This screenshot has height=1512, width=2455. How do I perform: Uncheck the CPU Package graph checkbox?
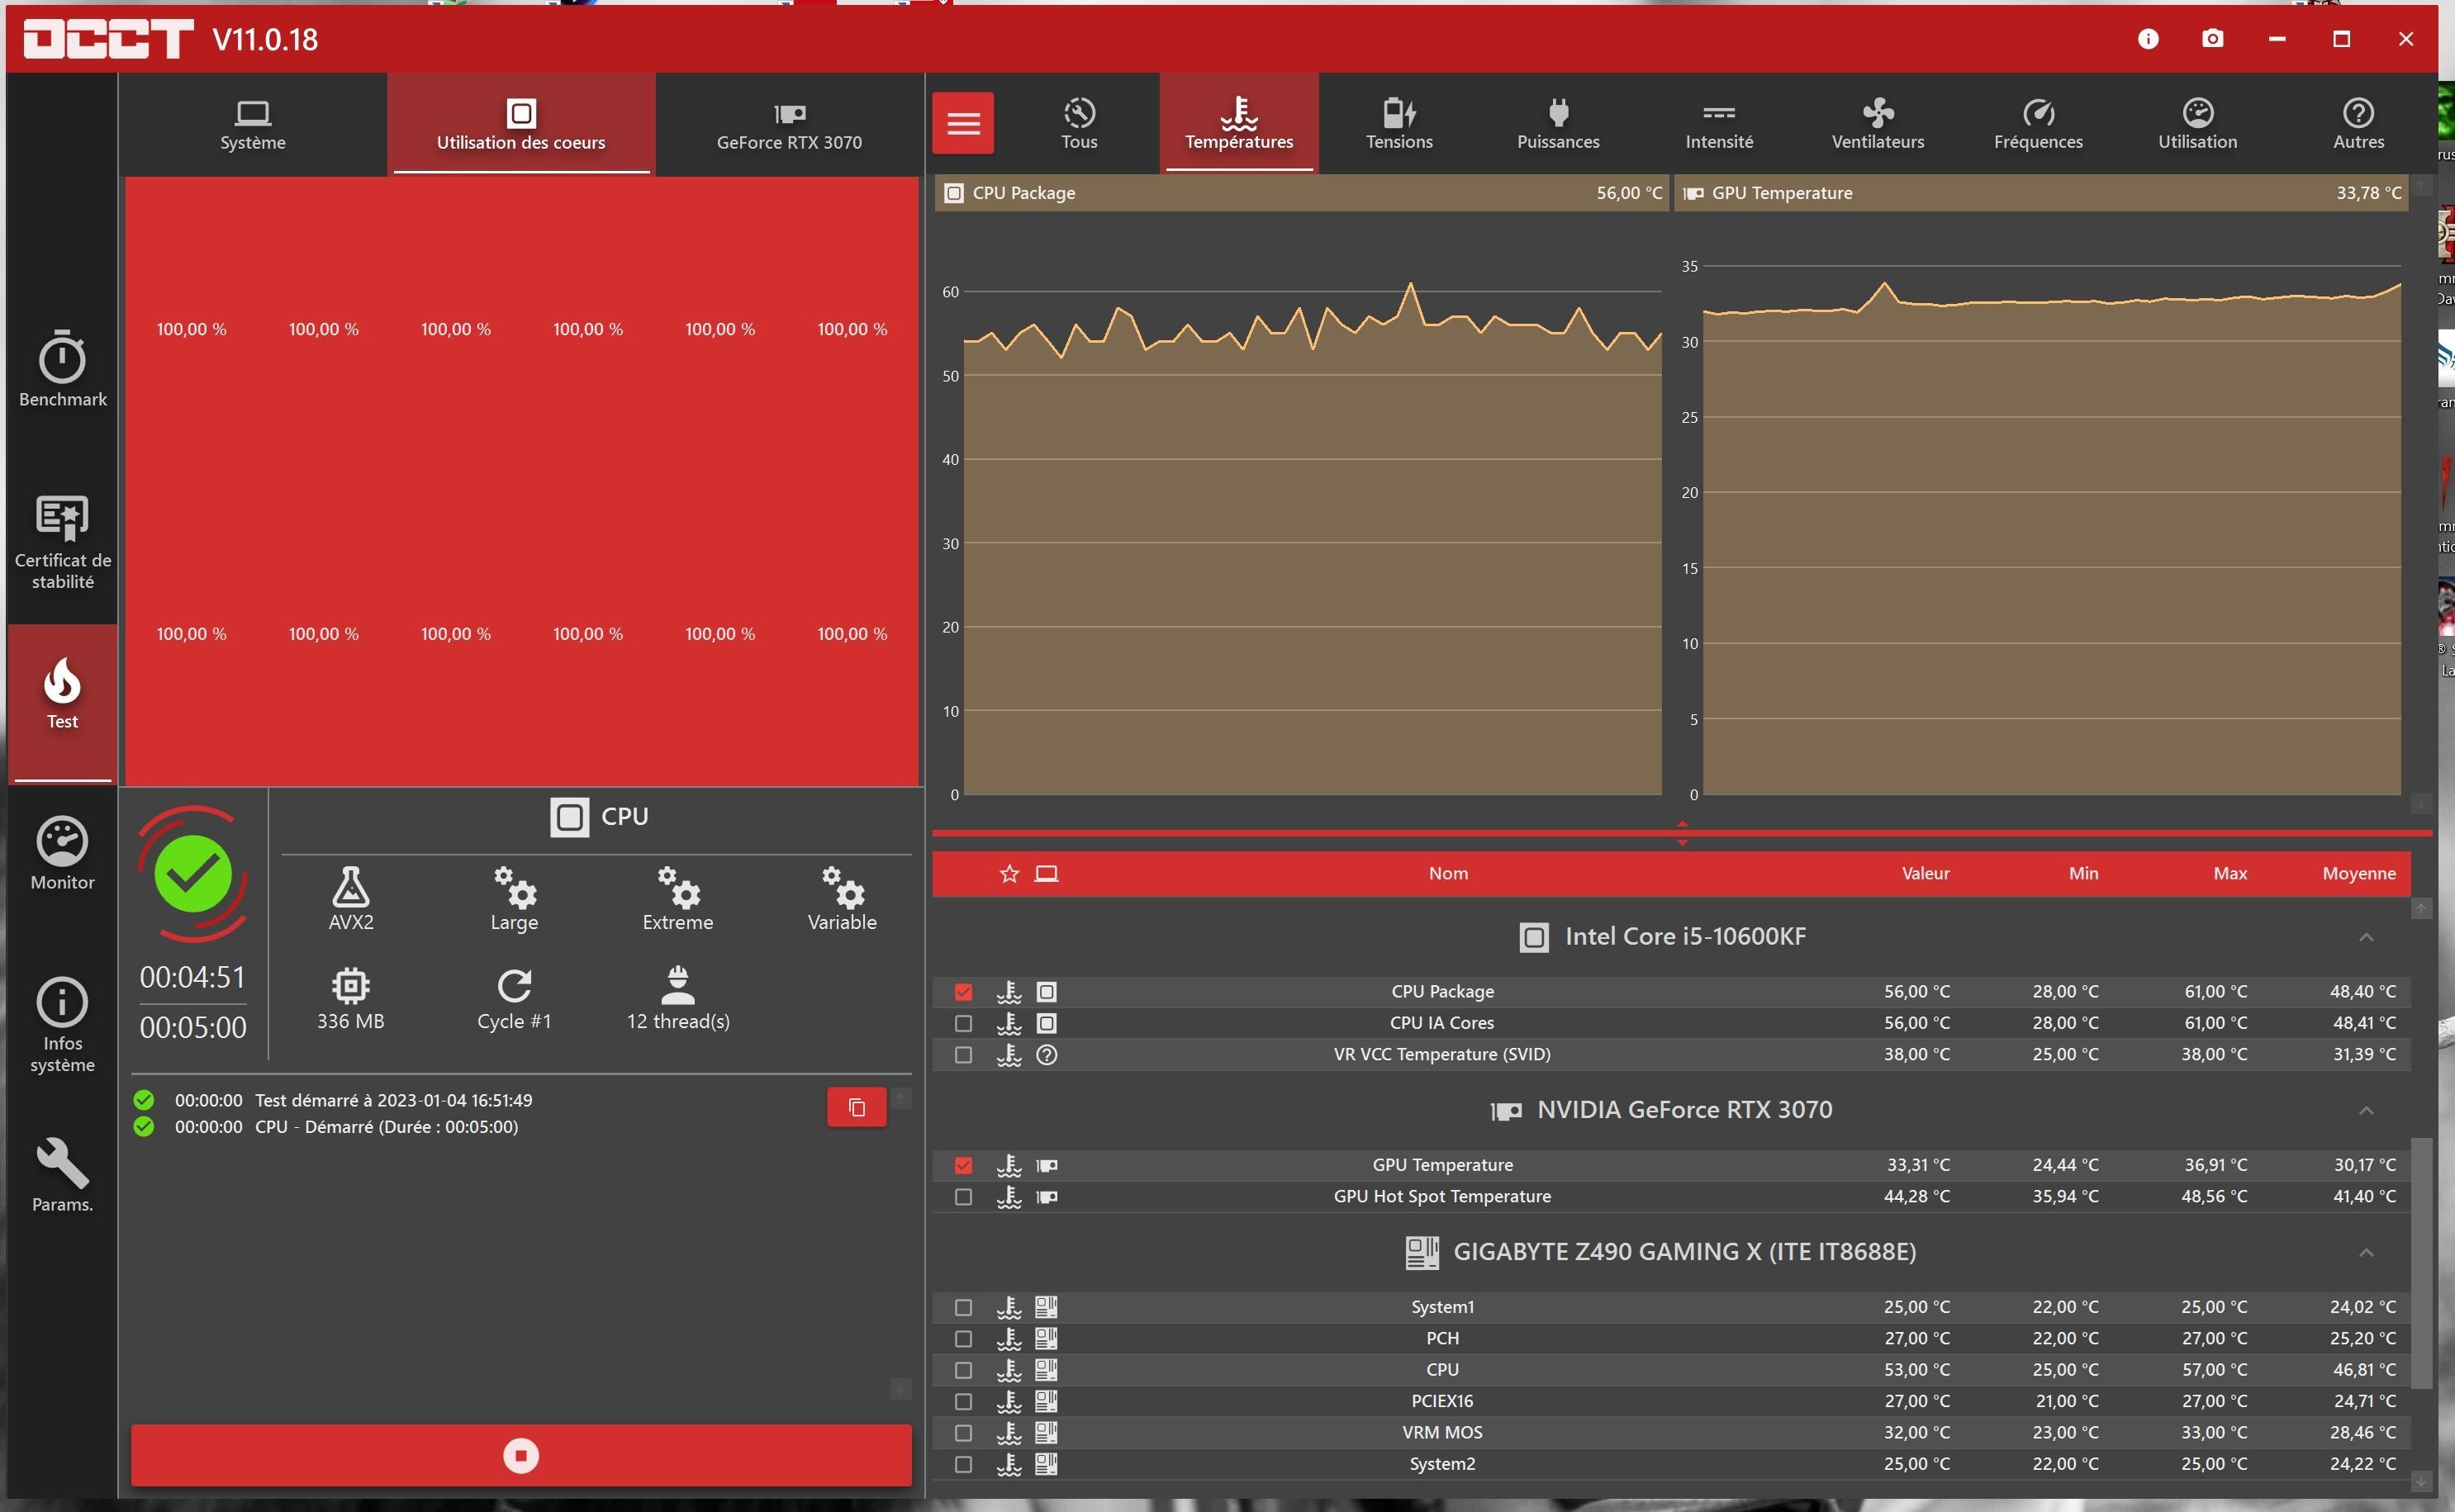click(x=963, y=992)
